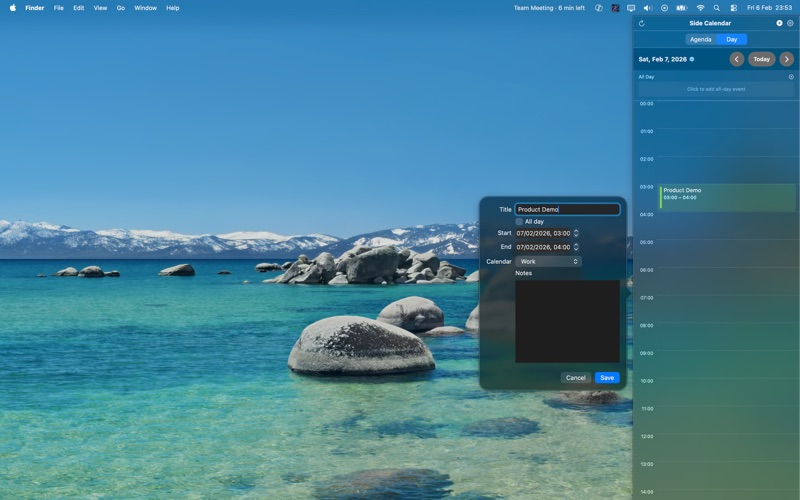
Task: Click the menu bar date and time
Action: [x=769, y=8]
